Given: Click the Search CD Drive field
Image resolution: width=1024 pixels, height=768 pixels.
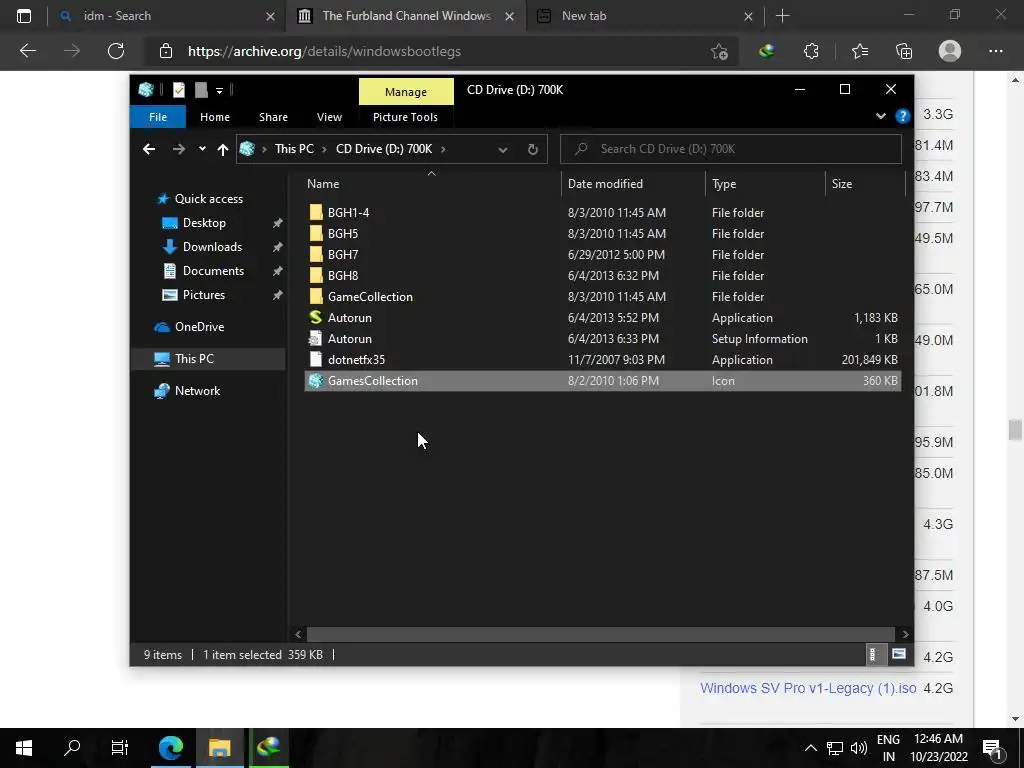Looking at the screenshot, I should (x=731, y=149).
